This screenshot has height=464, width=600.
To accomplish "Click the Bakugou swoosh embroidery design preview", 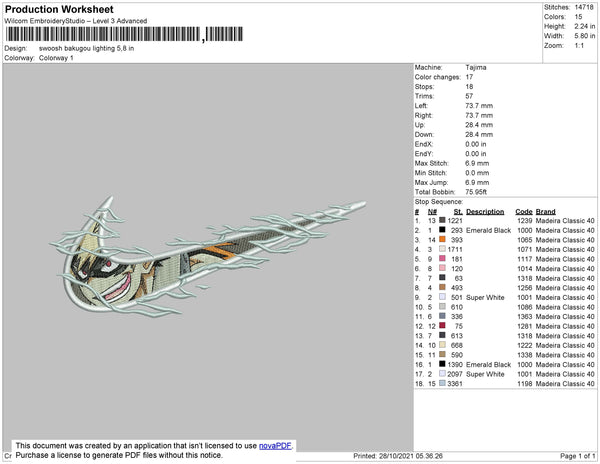I will coord(207,256).
